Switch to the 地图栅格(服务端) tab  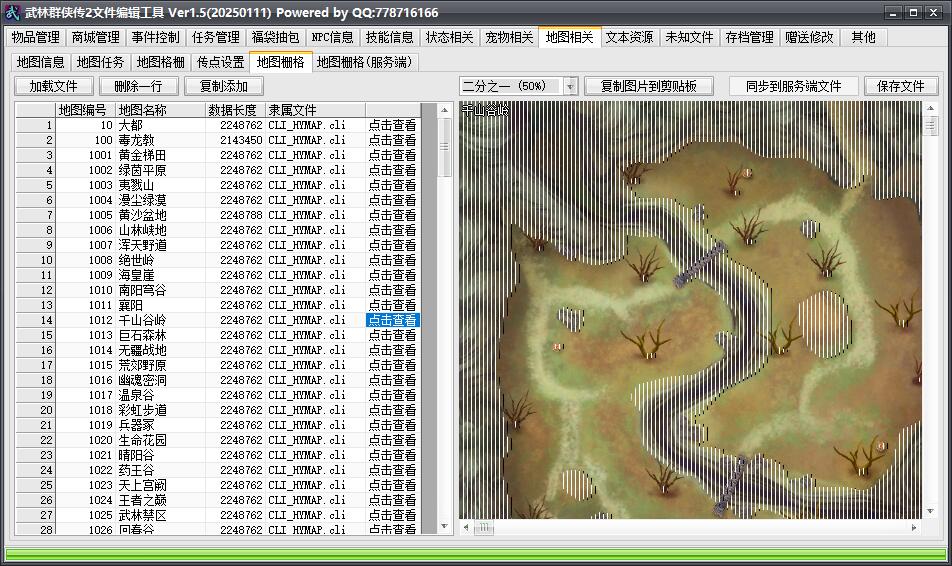tap(364, 62)
